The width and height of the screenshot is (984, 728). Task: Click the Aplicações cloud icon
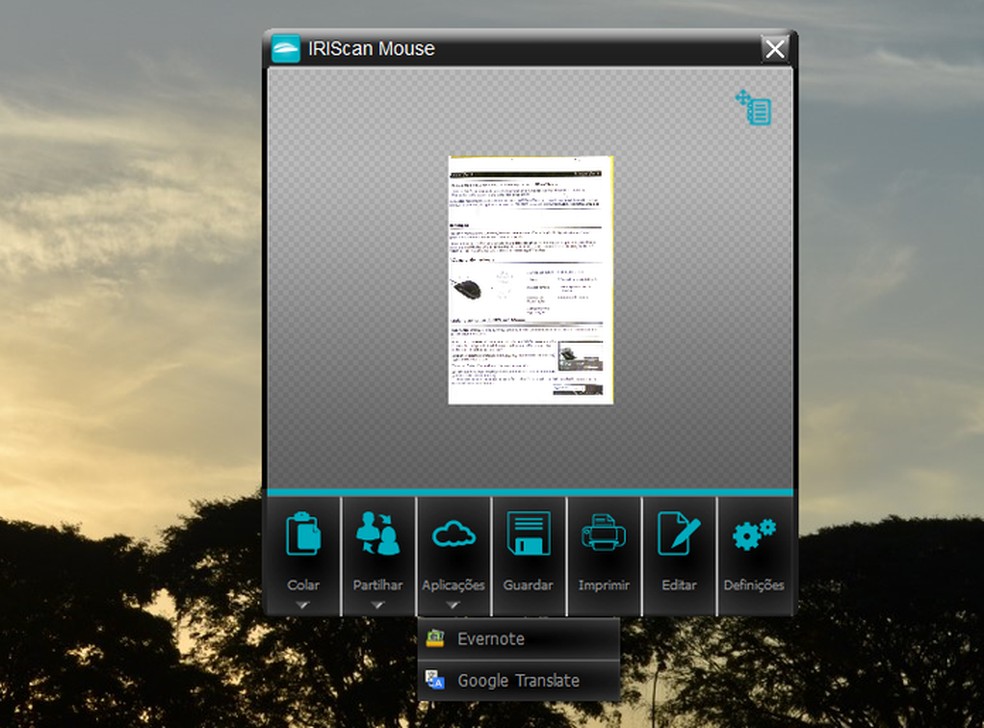coord(453,534)
